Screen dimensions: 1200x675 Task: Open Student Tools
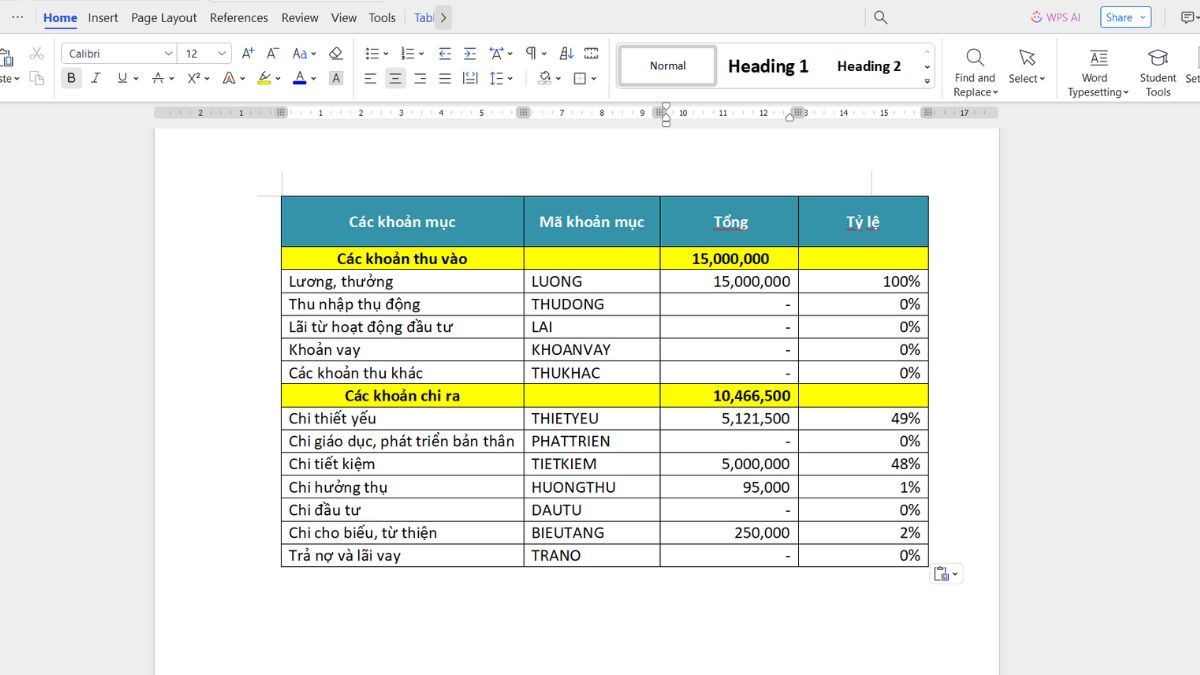(x=1157, y=71)
